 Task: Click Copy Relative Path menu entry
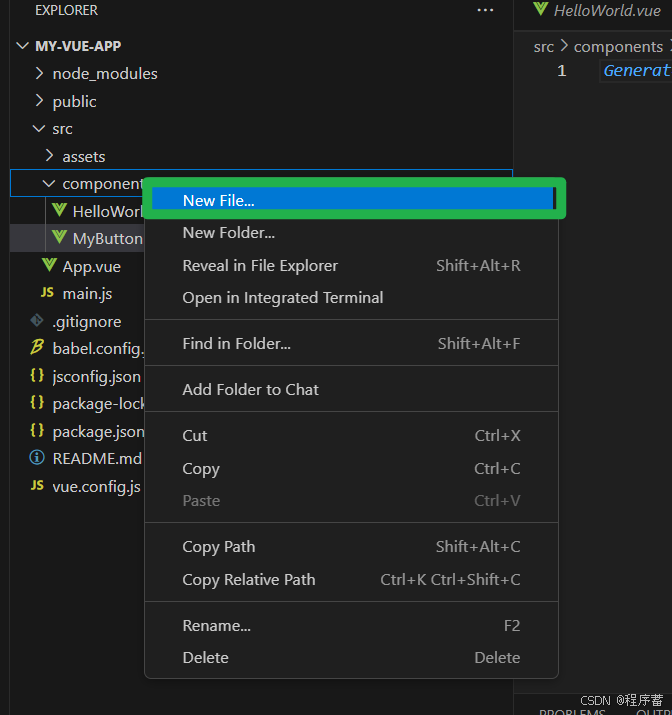click(x=248, y=580)
